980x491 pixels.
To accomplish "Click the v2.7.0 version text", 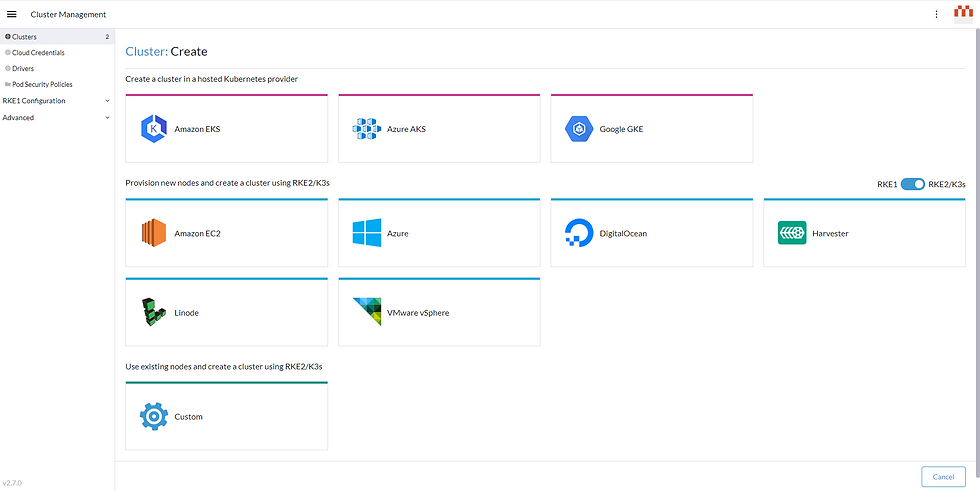I will (12, 483).
